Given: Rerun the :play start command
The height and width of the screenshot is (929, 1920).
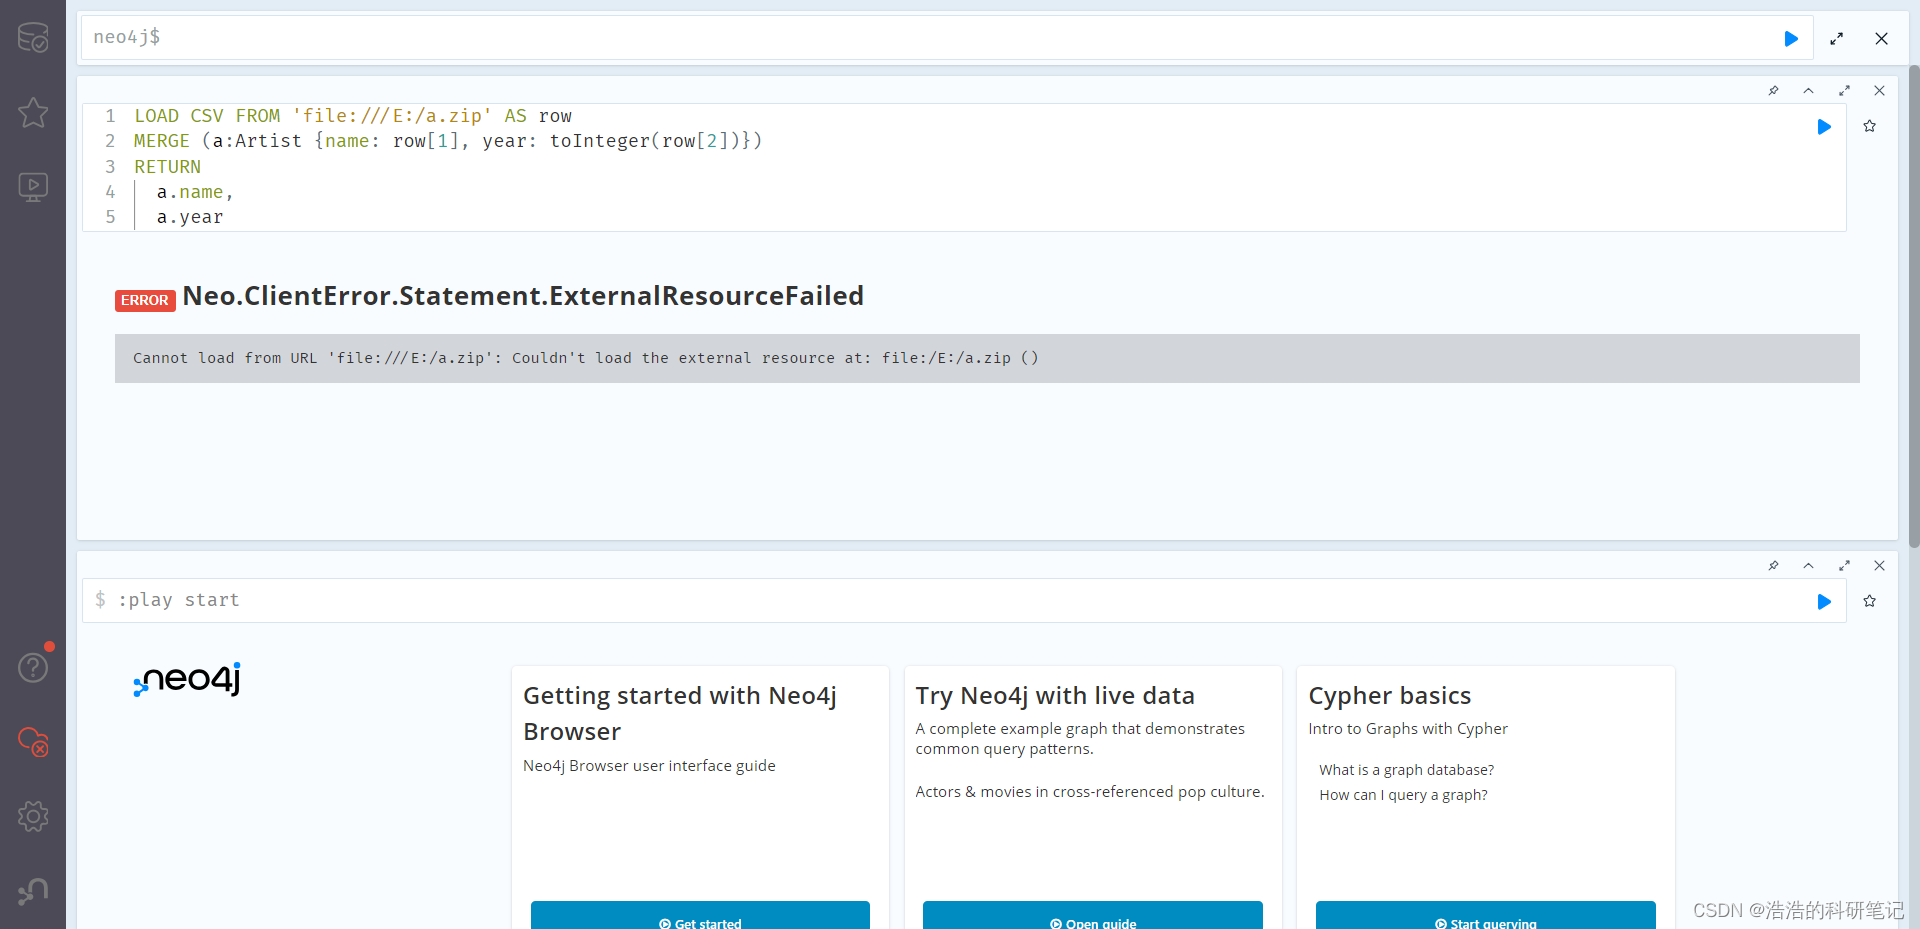Looking at the screenshot, I should [x=1824, y=601].
